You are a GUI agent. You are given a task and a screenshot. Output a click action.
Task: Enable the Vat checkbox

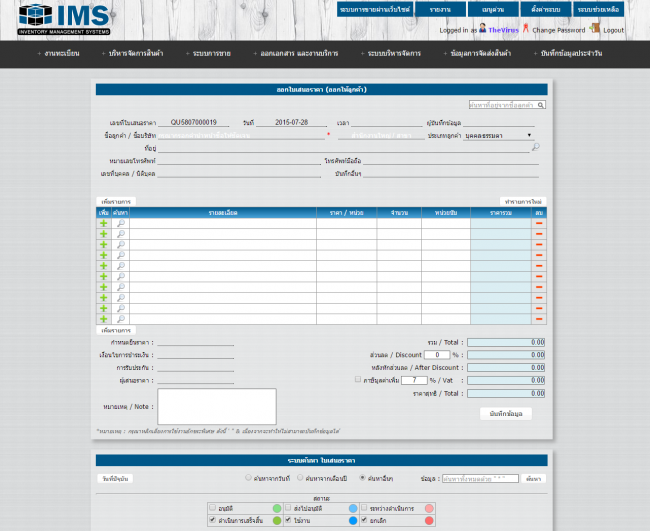[x=358, y=380]
